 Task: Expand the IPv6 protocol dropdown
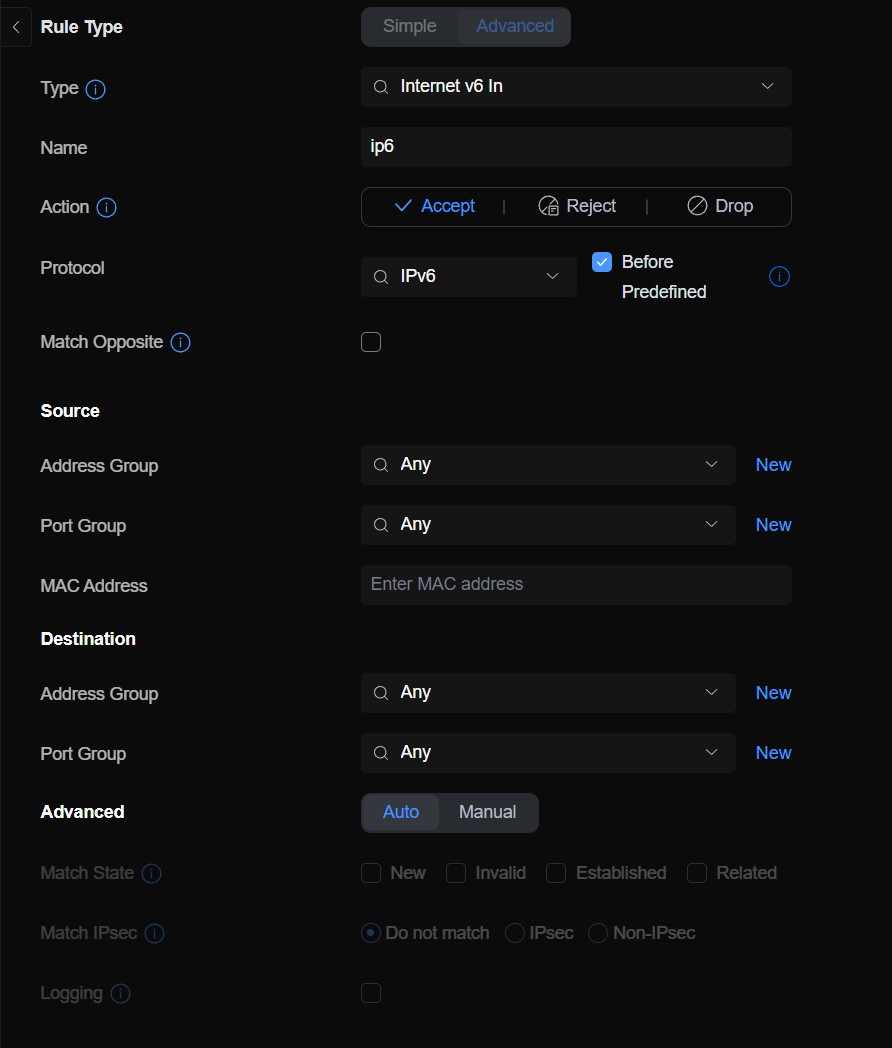[x=468, y=277]
